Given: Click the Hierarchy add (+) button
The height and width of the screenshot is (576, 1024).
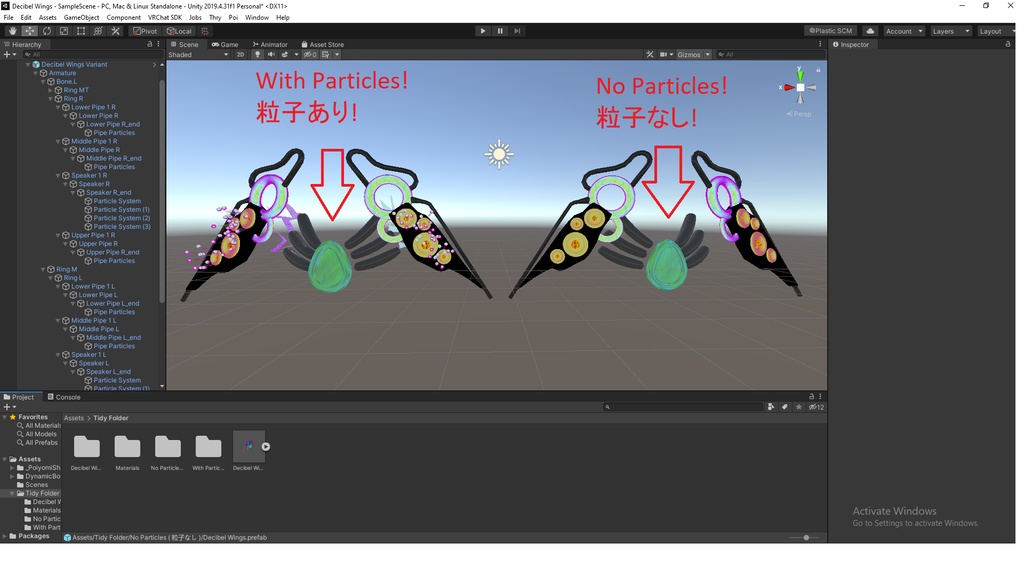Looking at the screenshot, I should 9,54.
